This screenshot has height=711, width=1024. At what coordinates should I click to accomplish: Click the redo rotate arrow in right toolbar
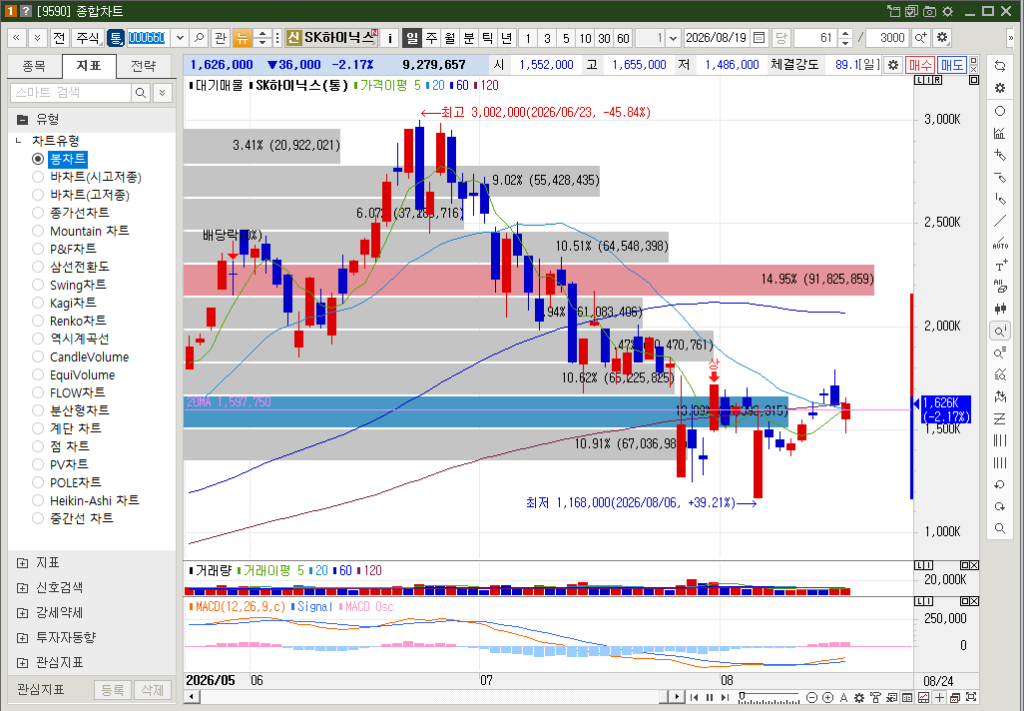tap(1000, 507)
